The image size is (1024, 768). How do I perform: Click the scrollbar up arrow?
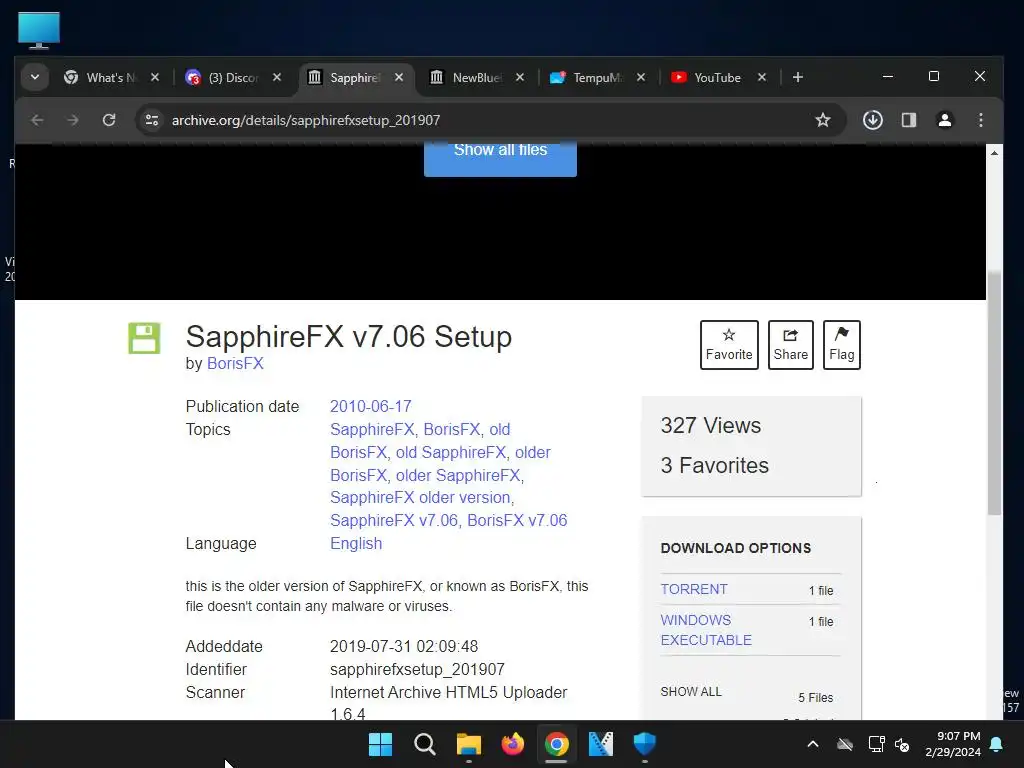pos(994,153)
